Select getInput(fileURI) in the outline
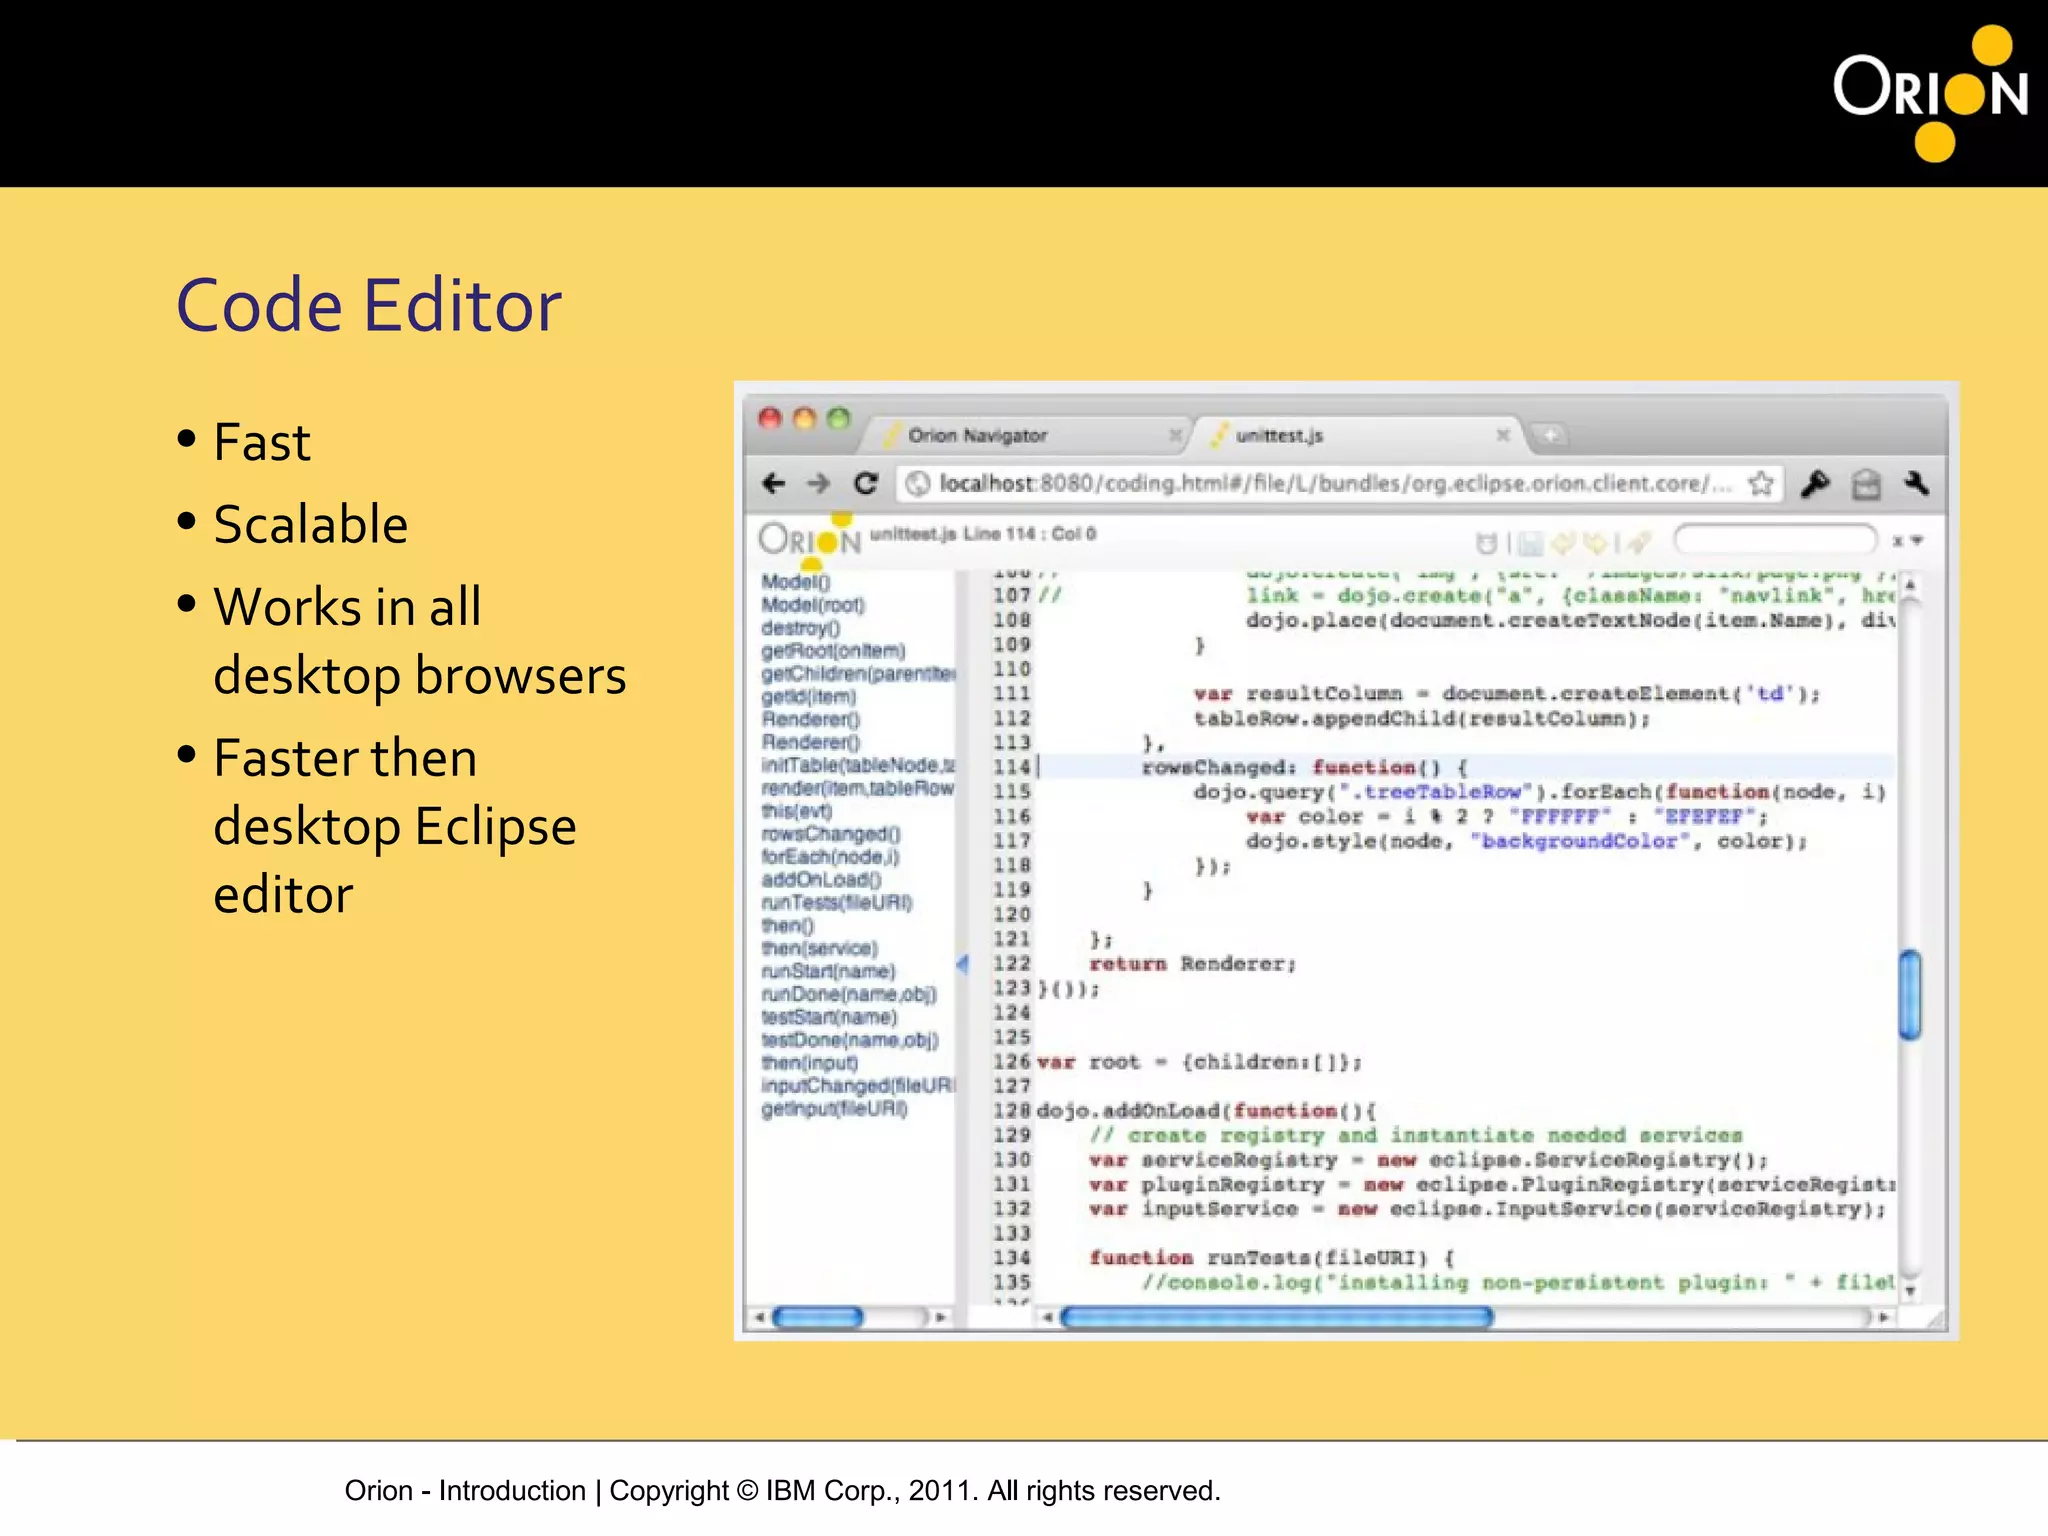The width and height of the screenshot is (2048, 1536). click(x=834, y=1109)
